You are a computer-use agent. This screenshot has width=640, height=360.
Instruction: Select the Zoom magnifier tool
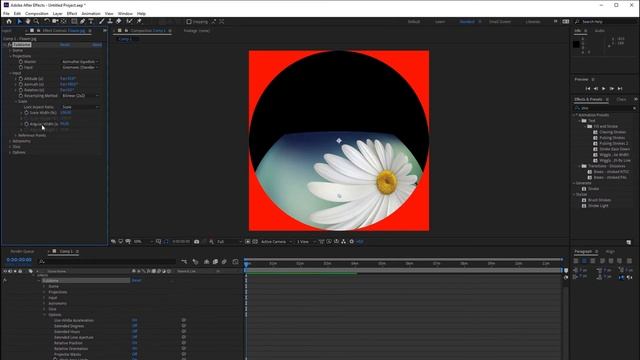point(36,21)
